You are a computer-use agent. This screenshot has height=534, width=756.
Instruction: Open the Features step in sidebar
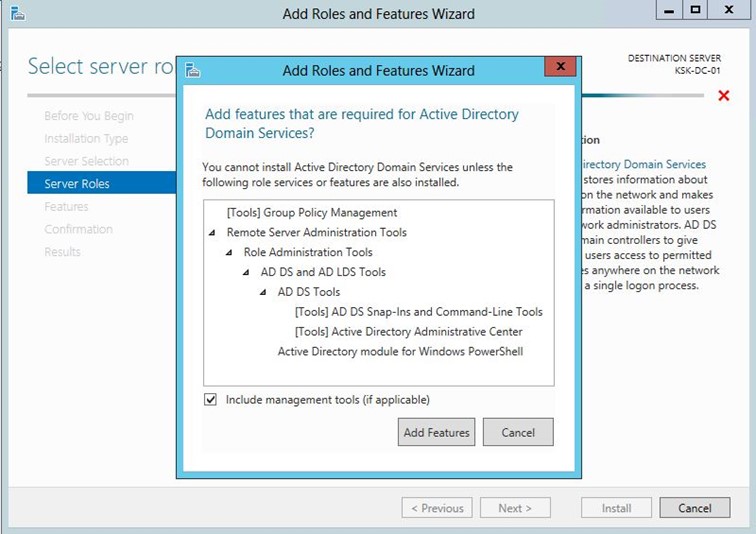66,206
